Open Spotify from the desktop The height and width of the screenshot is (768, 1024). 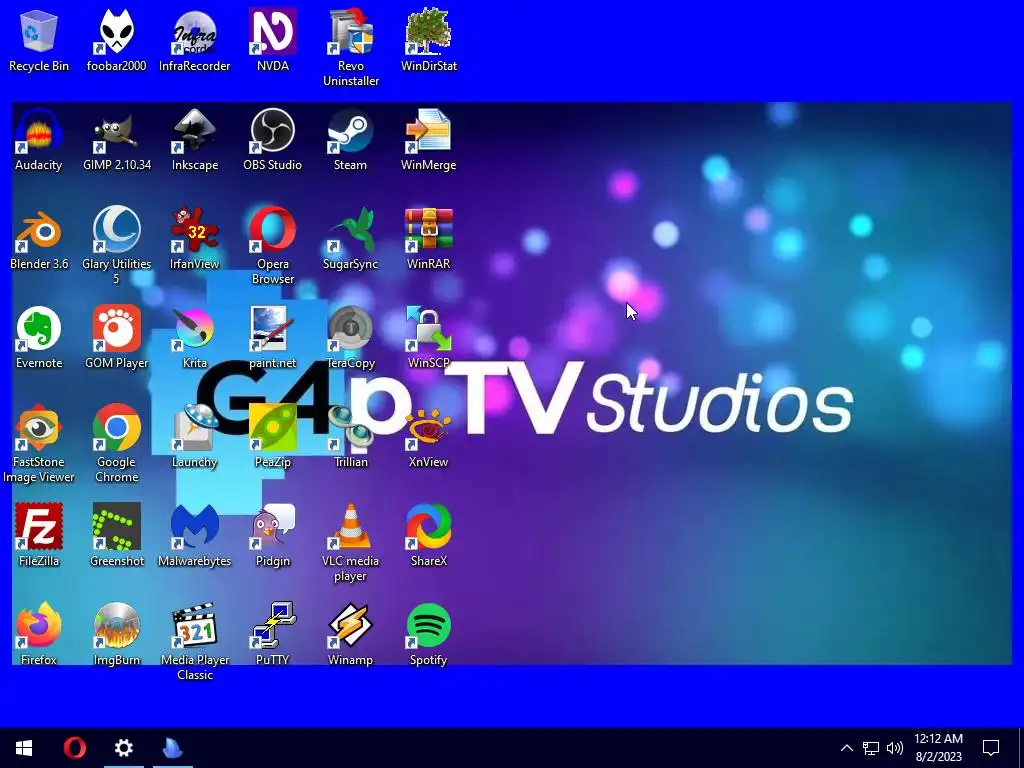click(428, 635)
